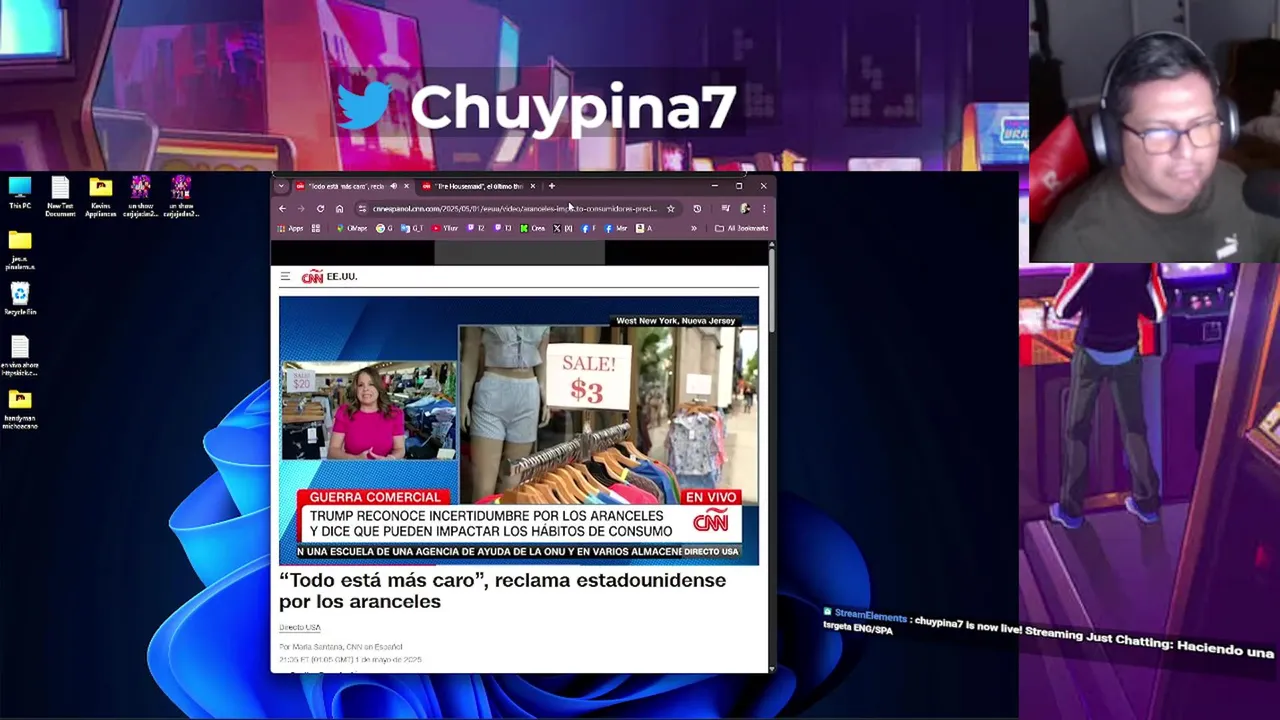Select the This PC desktop icon
The height and width of the screenshot is (720, 1280).
click(20, 193)
